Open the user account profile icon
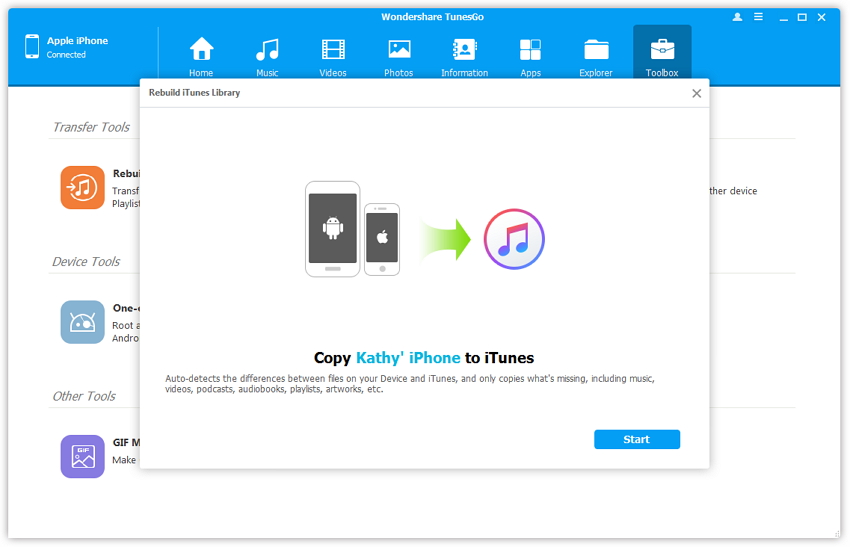This screenshot has height=547, width=850. point(737,17)
